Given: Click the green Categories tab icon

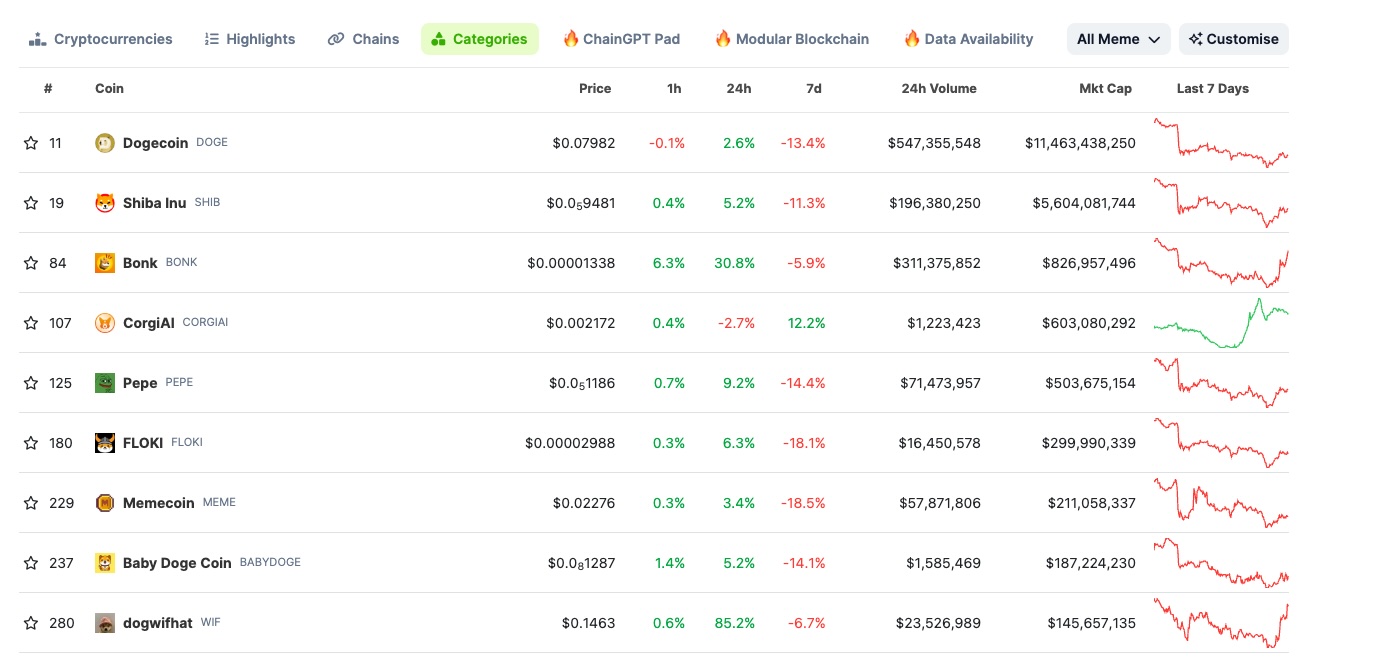Looking at the screenshot, I should [438, 39].
